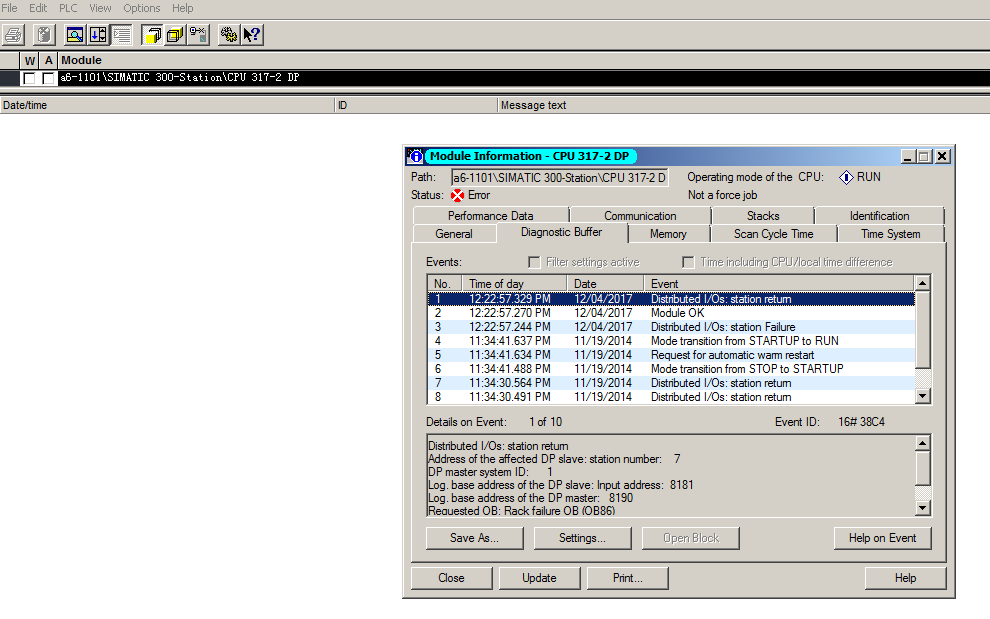Click the key-symbol toolbar icon
Screen dimensions: 990x619
tap(198, 35)
